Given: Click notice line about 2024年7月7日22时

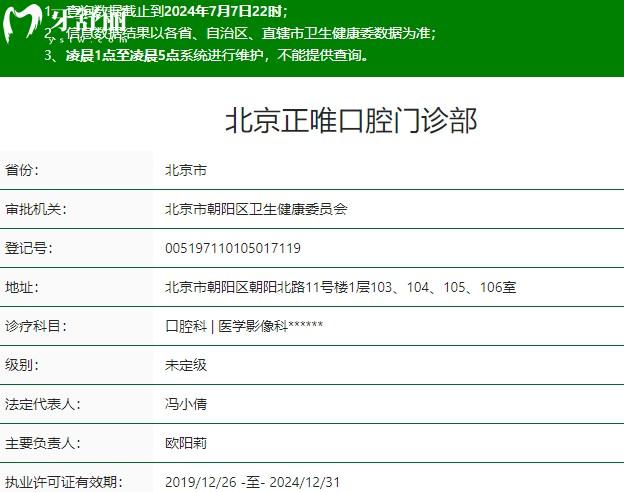Looking at the screenshot, I should [x=166, y=11].
